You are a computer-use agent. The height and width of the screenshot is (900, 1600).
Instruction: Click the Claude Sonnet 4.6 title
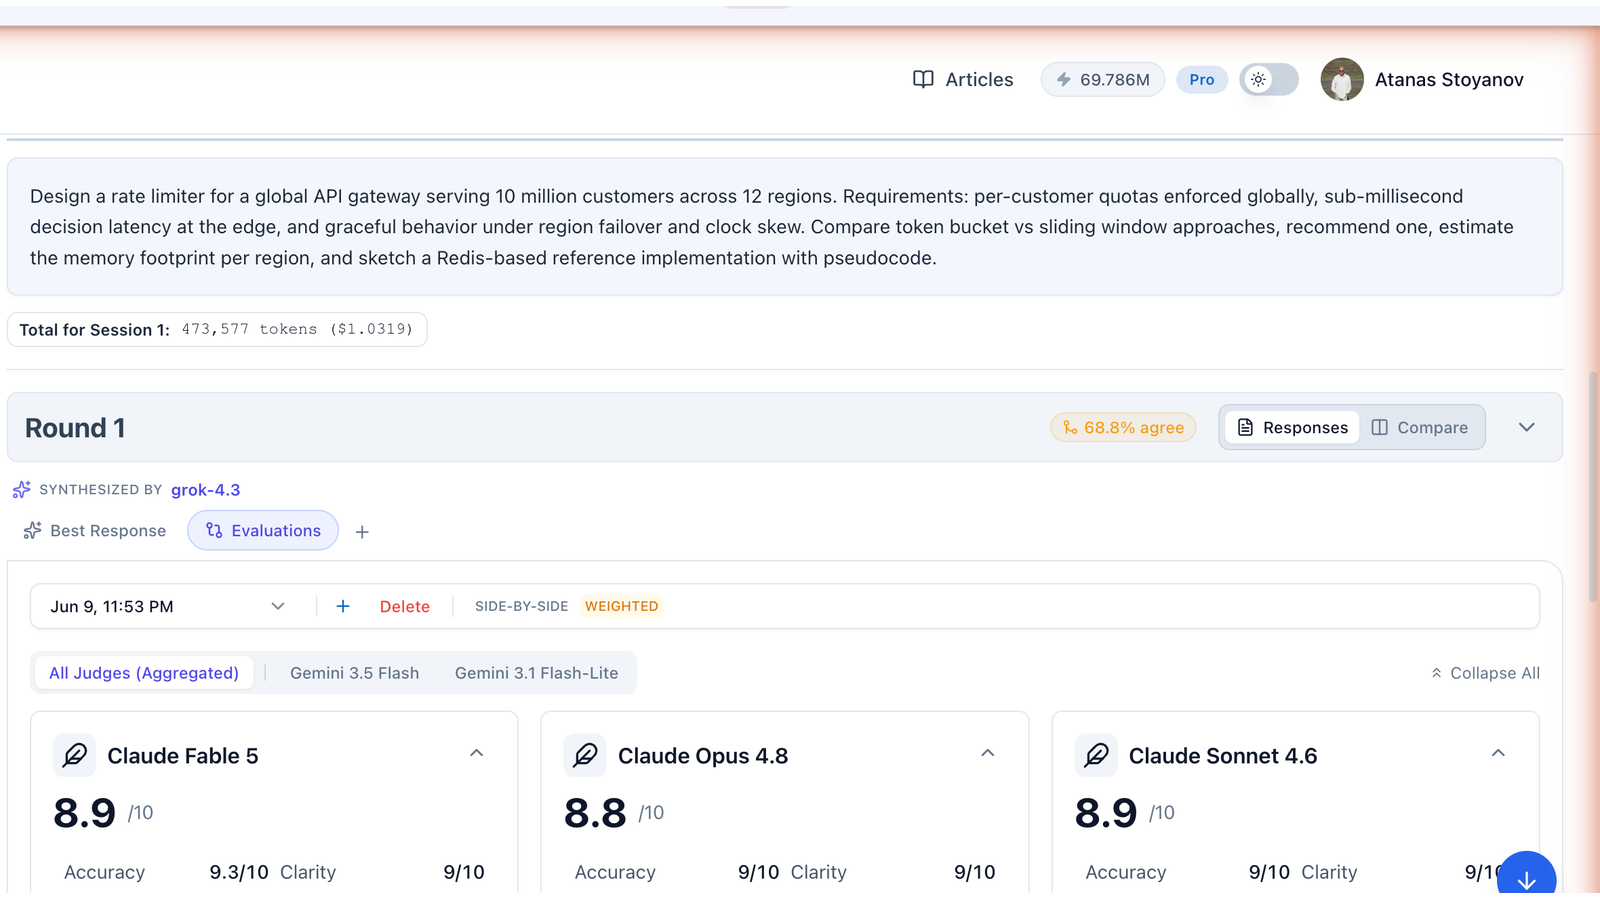[1223, 756]
